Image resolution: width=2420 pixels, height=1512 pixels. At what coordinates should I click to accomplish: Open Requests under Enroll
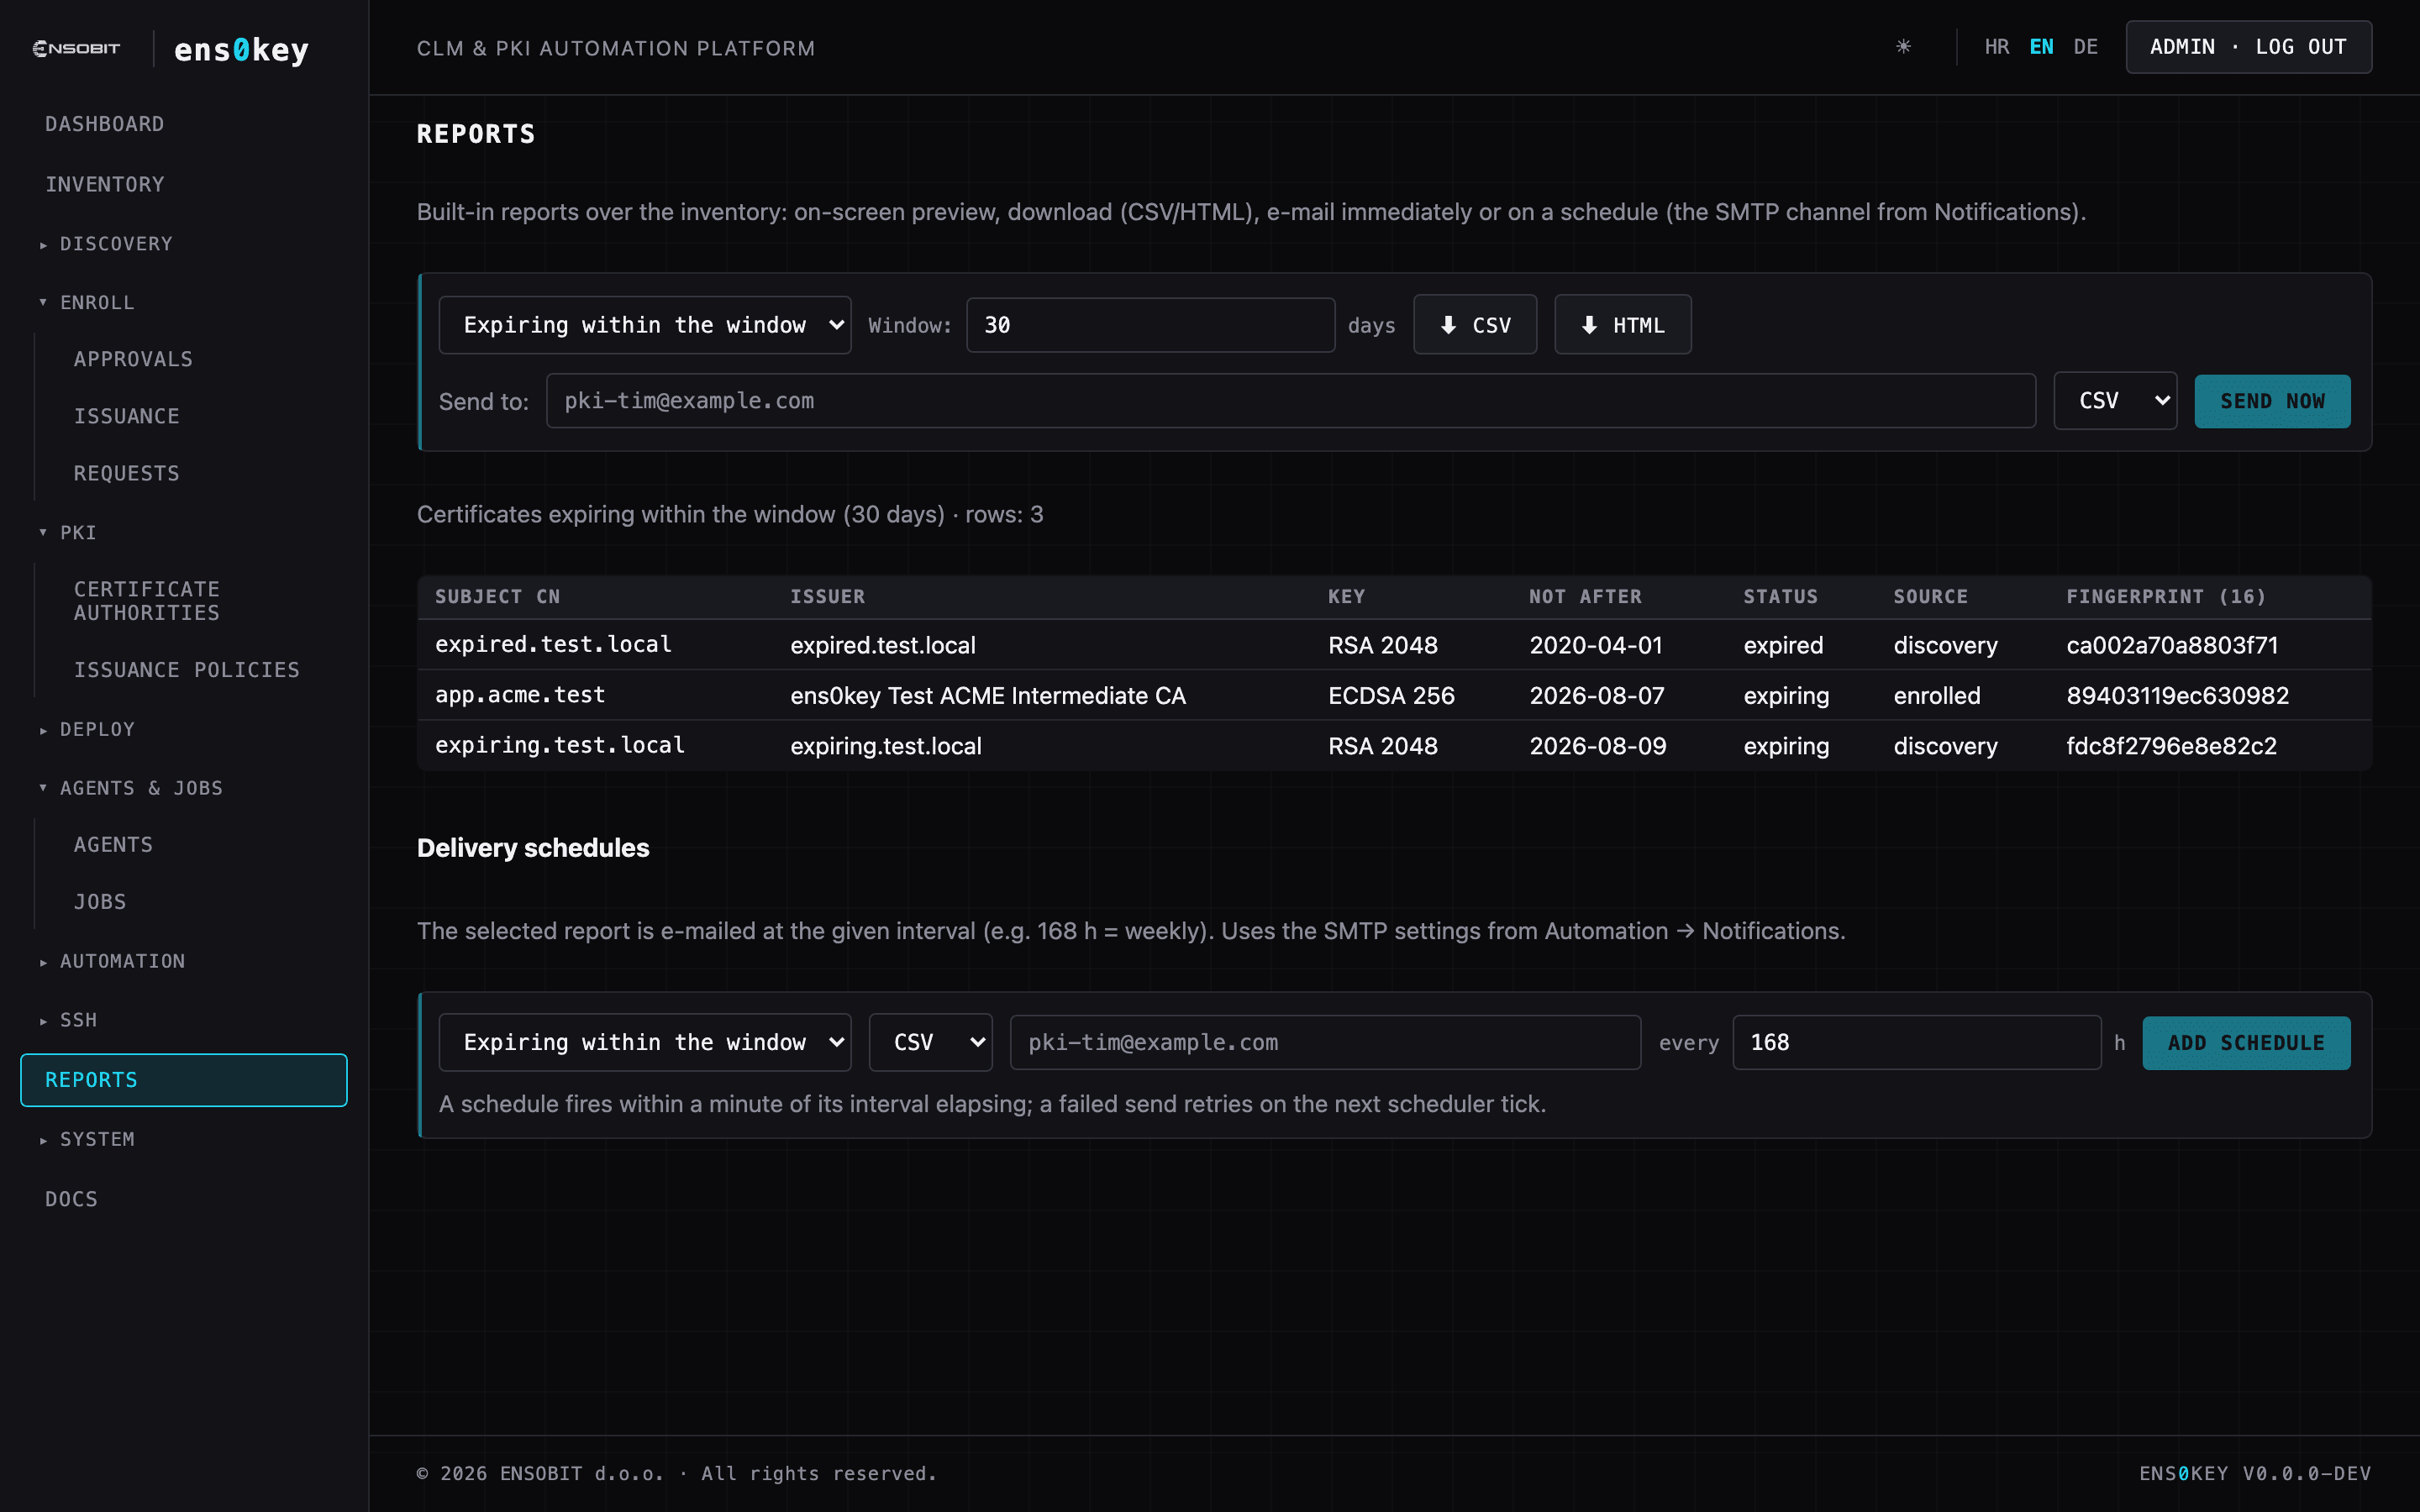point(126,474)
